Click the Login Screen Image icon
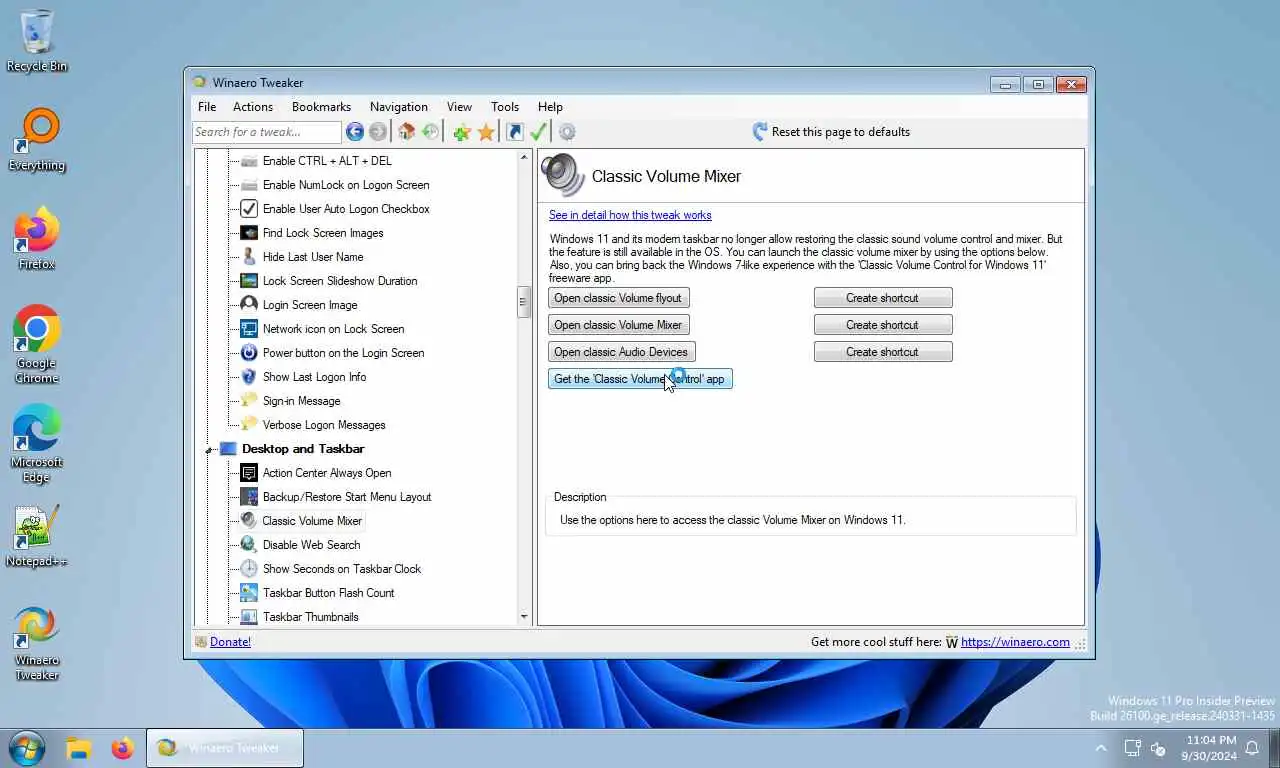Image resolution: width=1280 pixels, height=768 pixels. pos(249,305)
